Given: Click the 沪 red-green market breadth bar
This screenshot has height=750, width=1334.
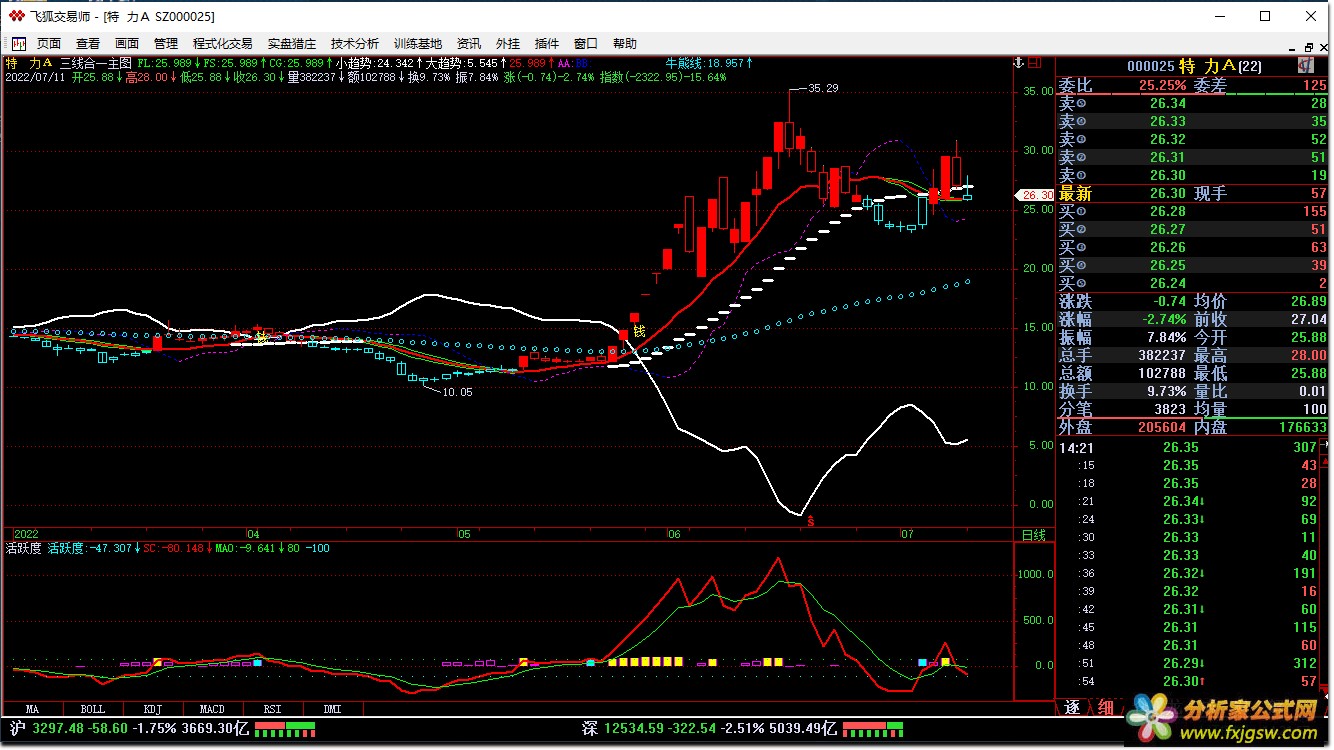Looking at the screenshot, I should click(284, 729).
